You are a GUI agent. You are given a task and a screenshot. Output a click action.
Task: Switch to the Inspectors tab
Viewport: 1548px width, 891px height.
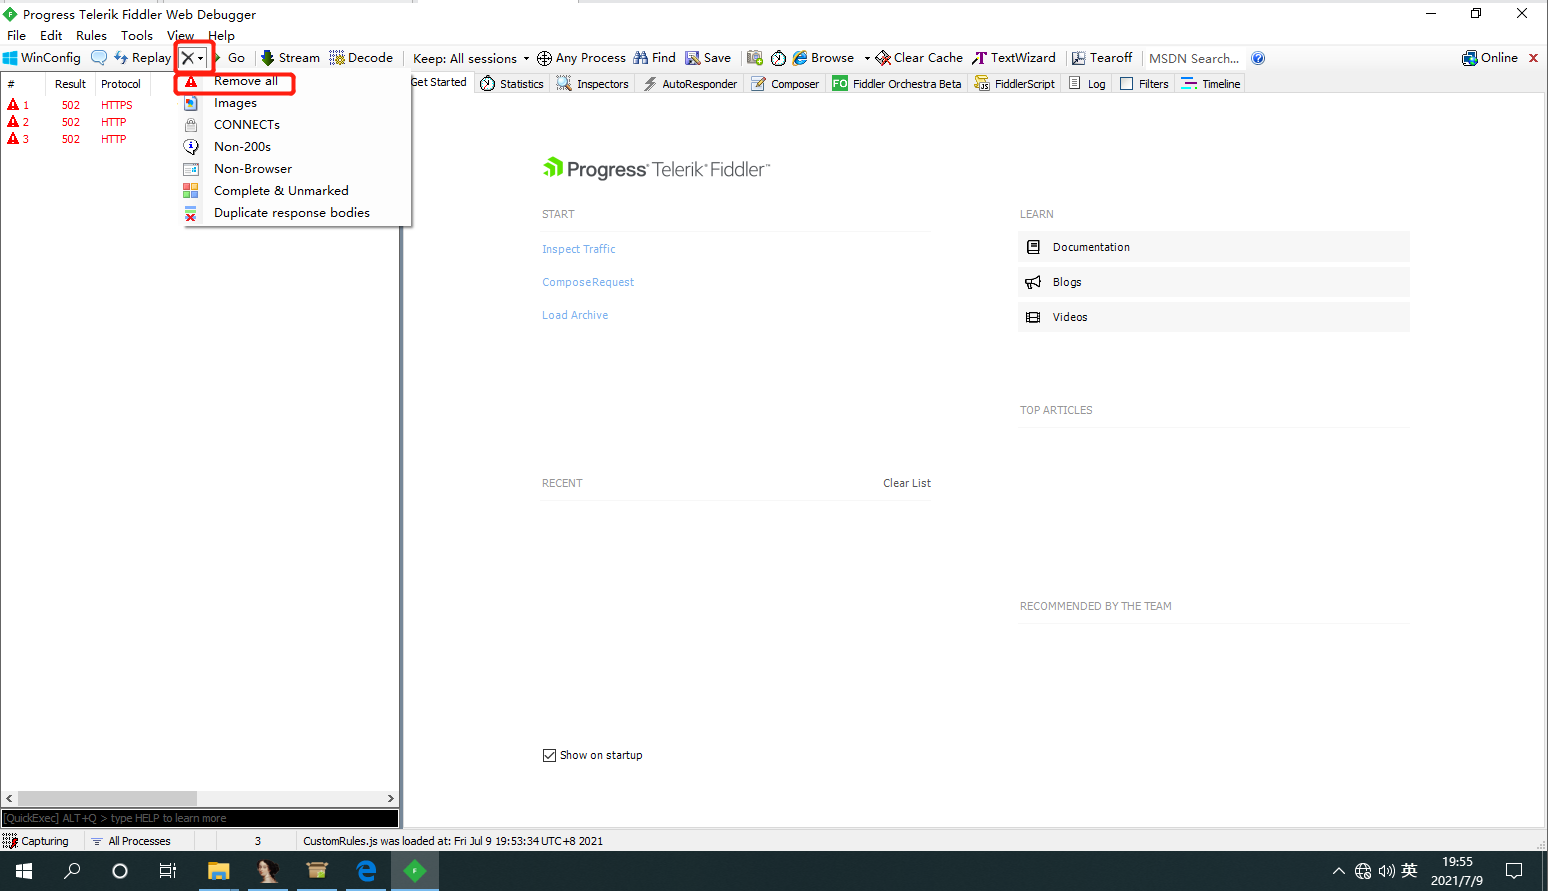[593, 84]
